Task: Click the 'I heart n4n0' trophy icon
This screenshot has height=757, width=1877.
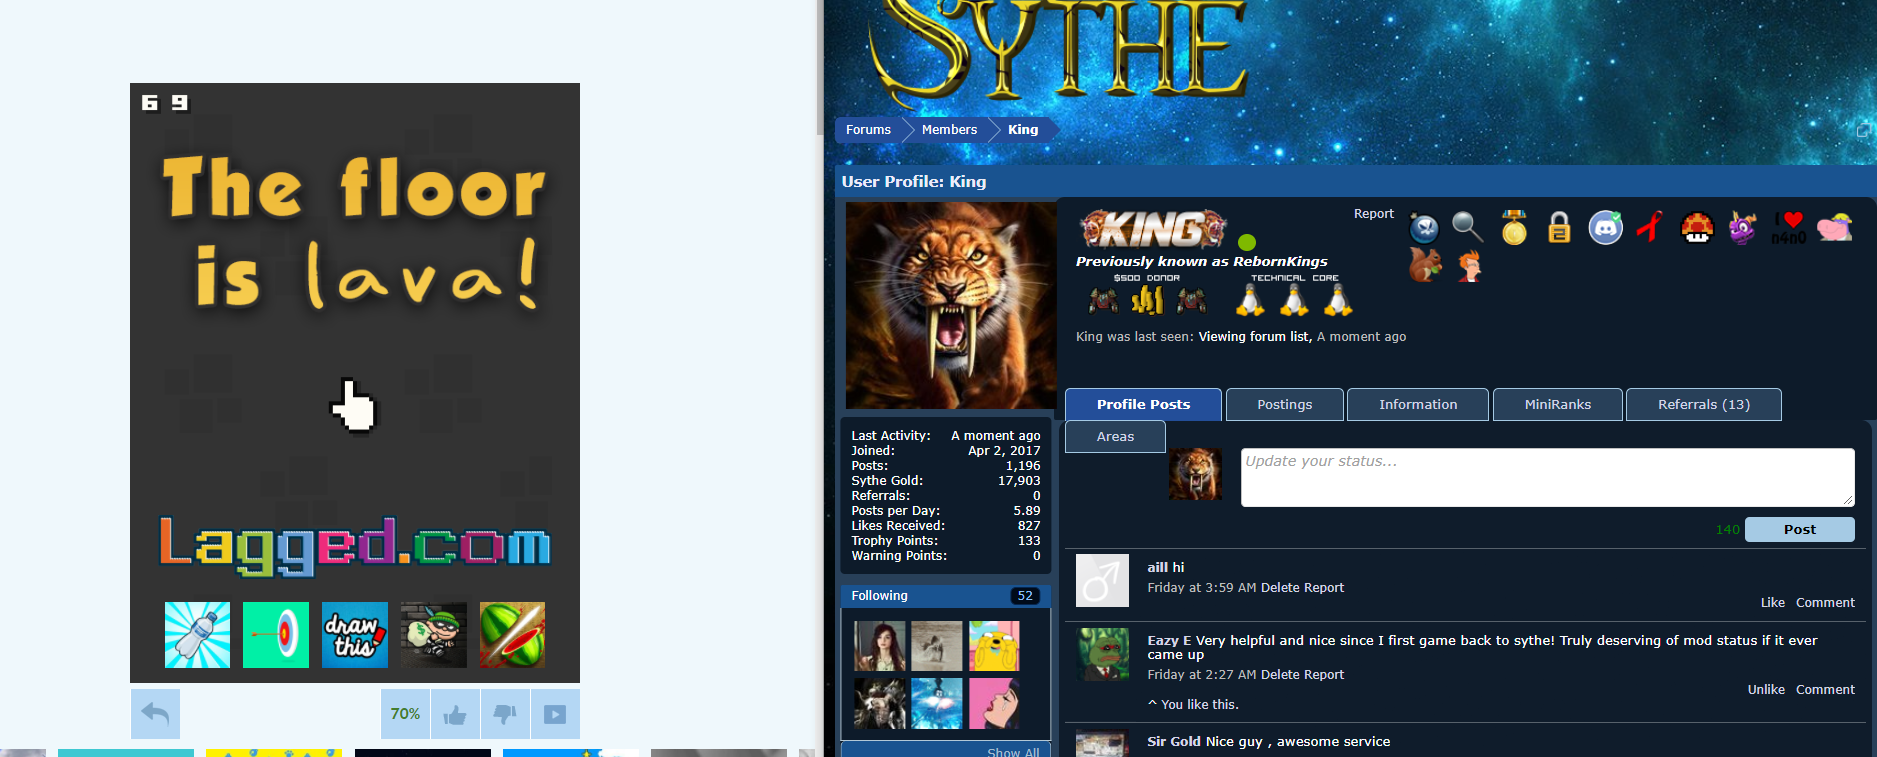Action: 1789,228
